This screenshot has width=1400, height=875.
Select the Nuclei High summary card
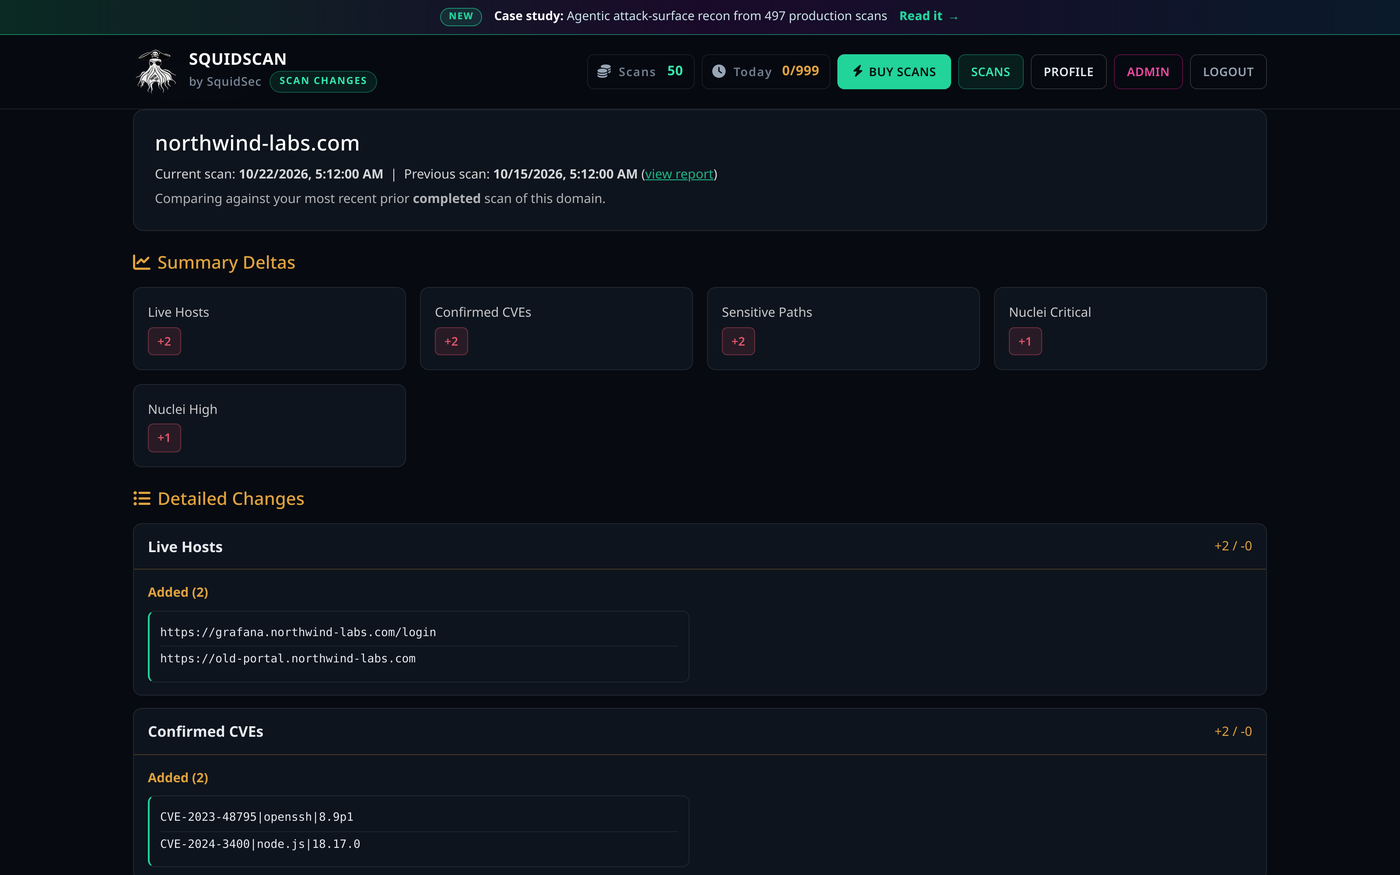269,426
